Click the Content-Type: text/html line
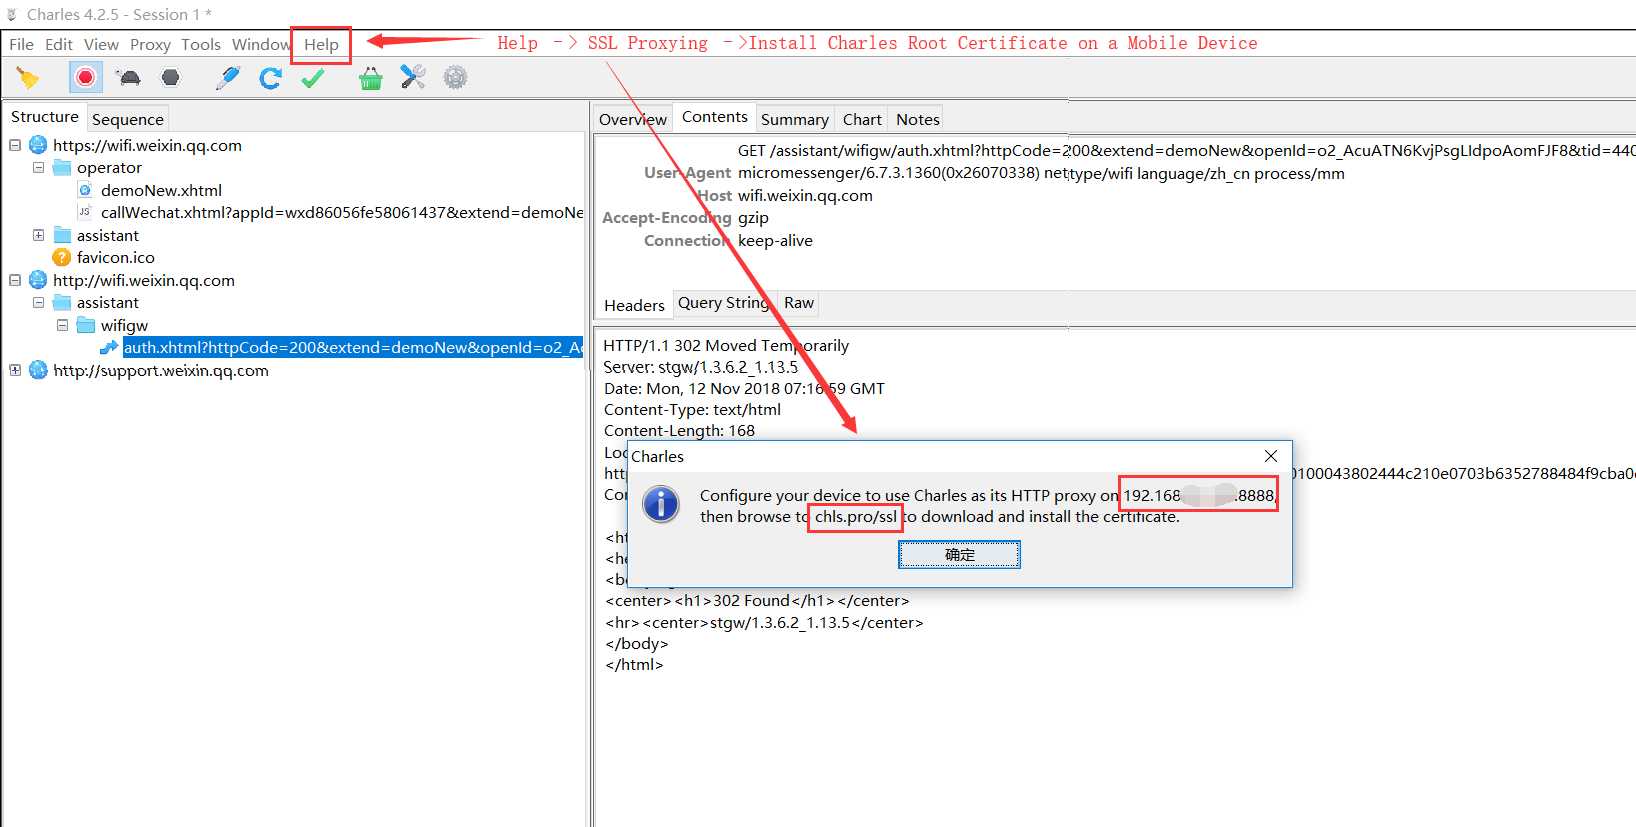Screen dimensions: 1636x827 pos(692,409)
